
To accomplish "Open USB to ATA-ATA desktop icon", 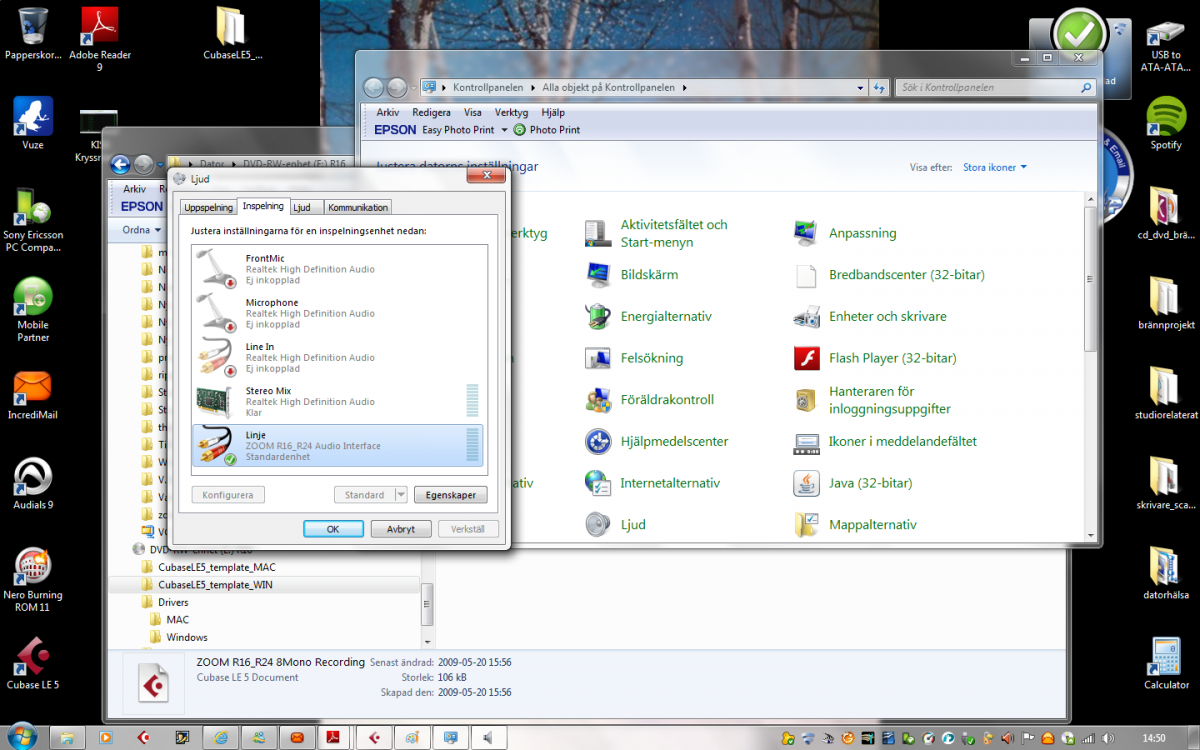I will 1166,45.
